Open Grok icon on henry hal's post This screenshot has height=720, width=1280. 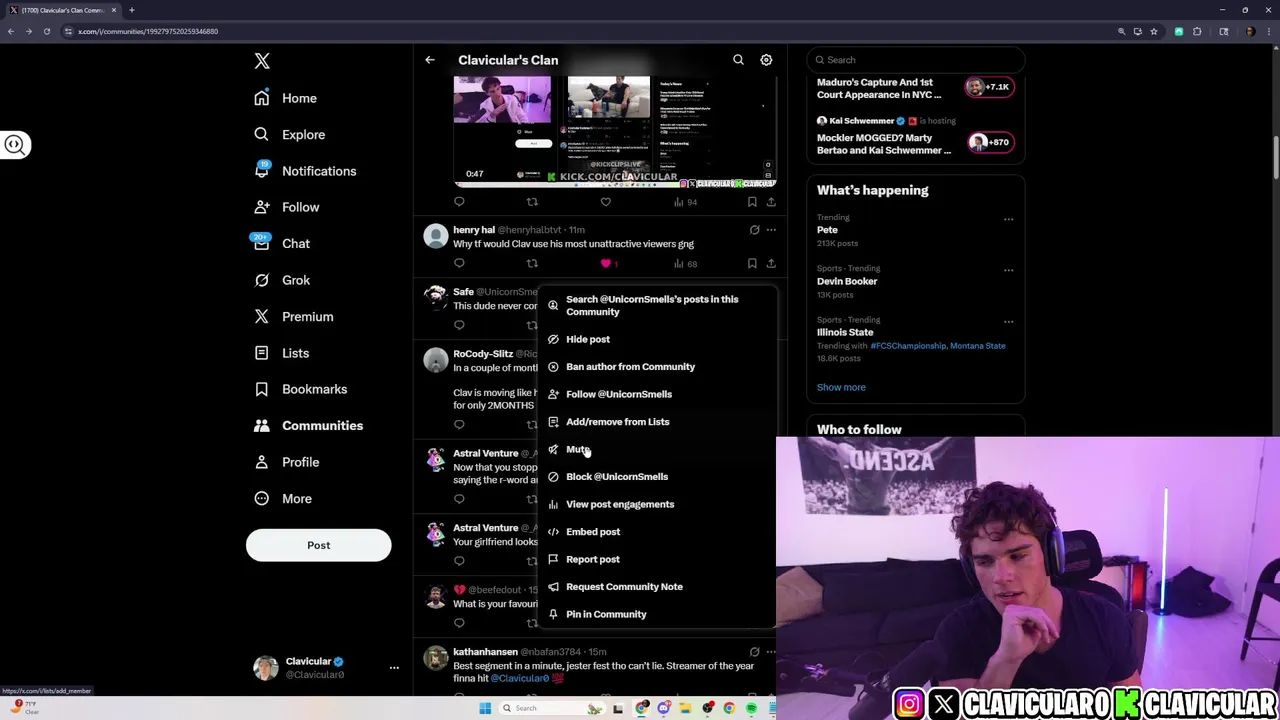point(754,230)
